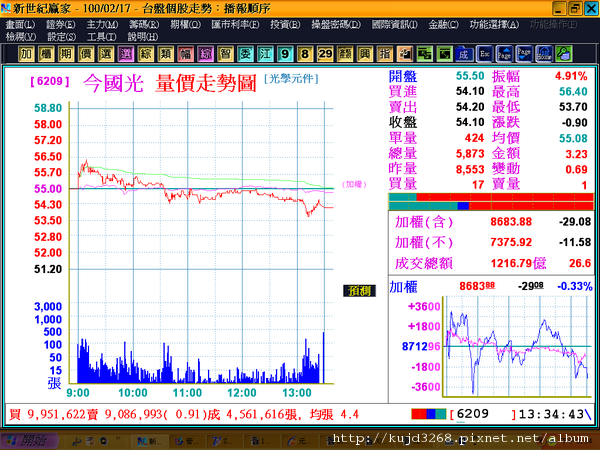Click the 6209 stock code input field

(484, 414)
